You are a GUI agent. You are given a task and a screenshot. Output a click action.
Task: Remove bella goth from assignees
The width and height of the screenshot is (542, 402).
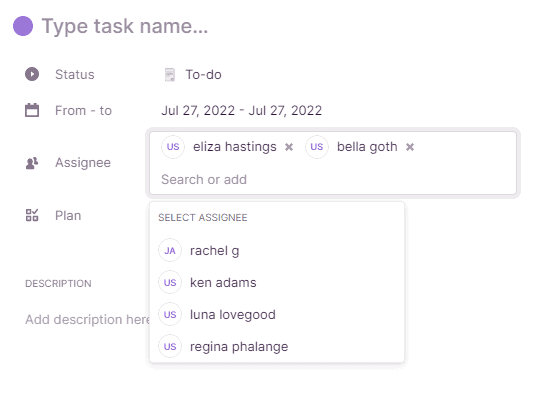pos(410,147)
